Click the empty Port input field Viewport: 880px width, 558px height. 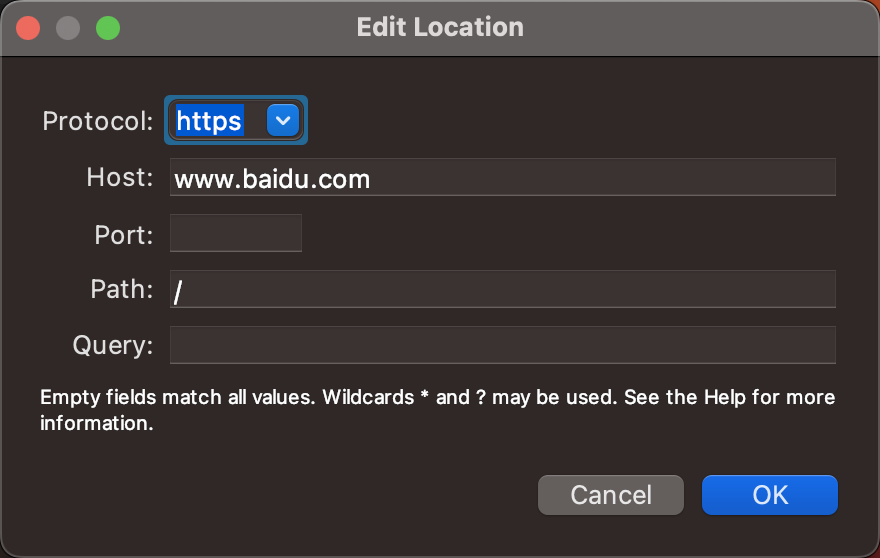[236, 235]
